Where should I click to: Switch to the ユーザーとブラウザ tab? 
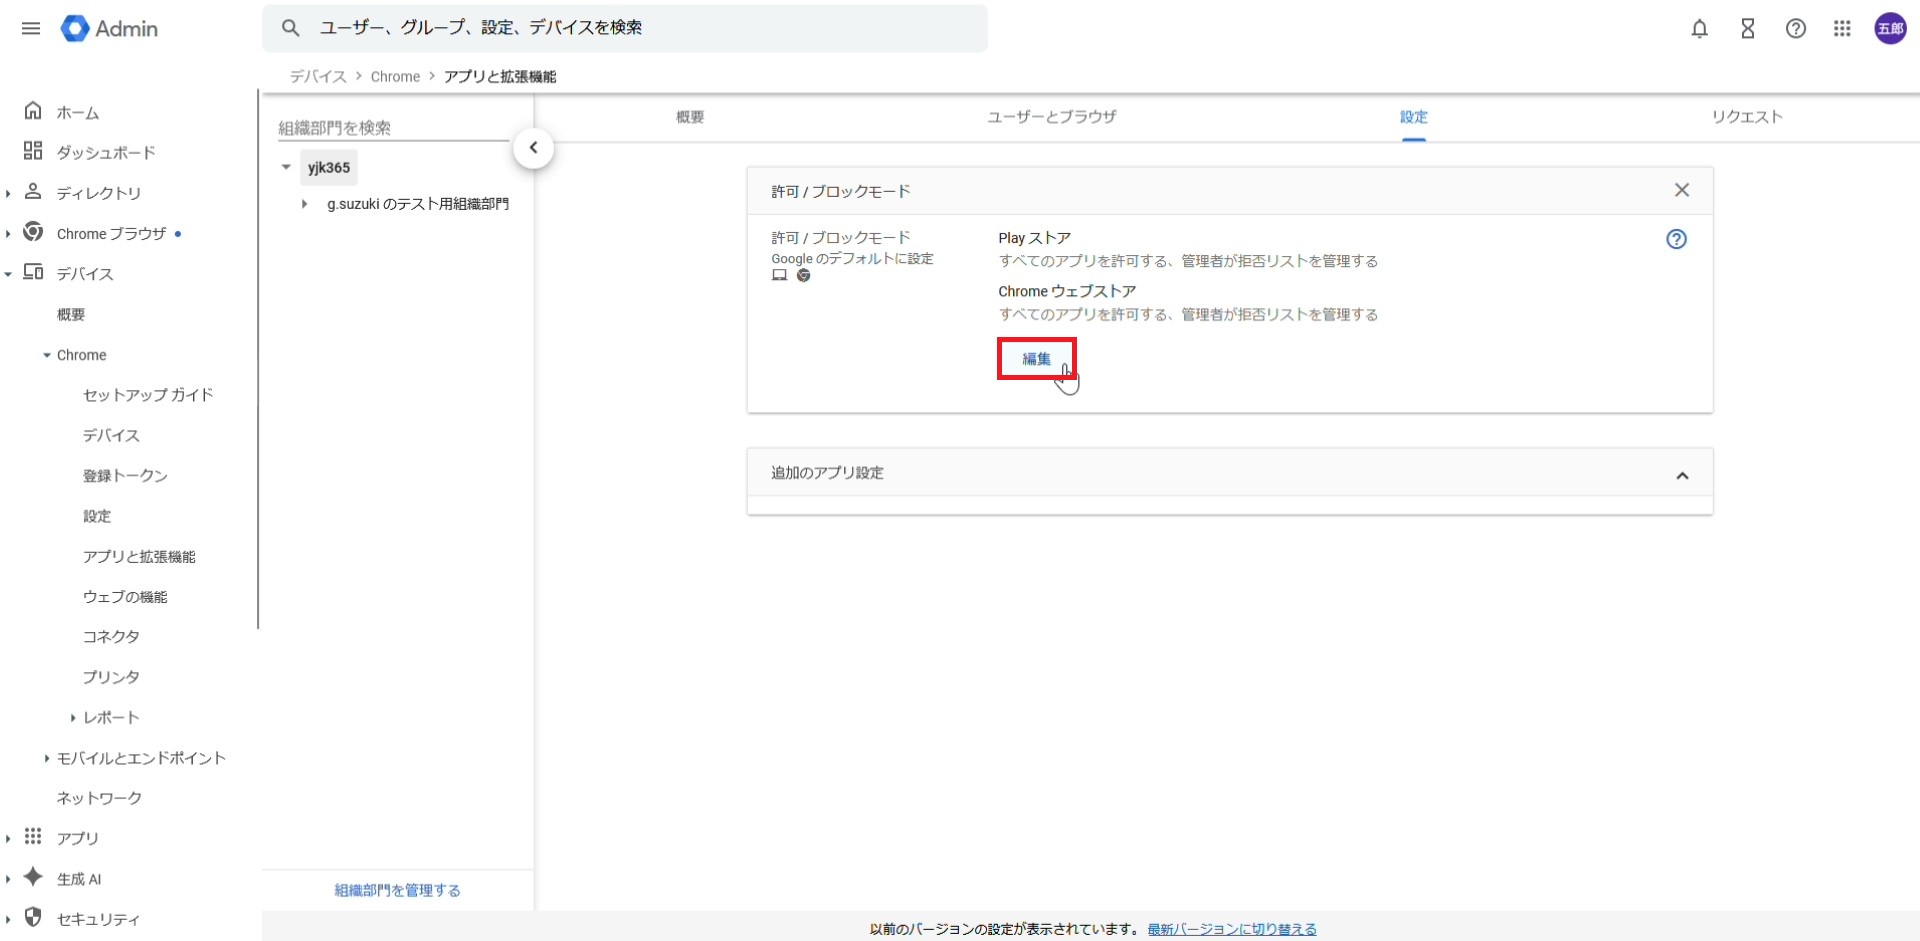tap(1051, 117)
